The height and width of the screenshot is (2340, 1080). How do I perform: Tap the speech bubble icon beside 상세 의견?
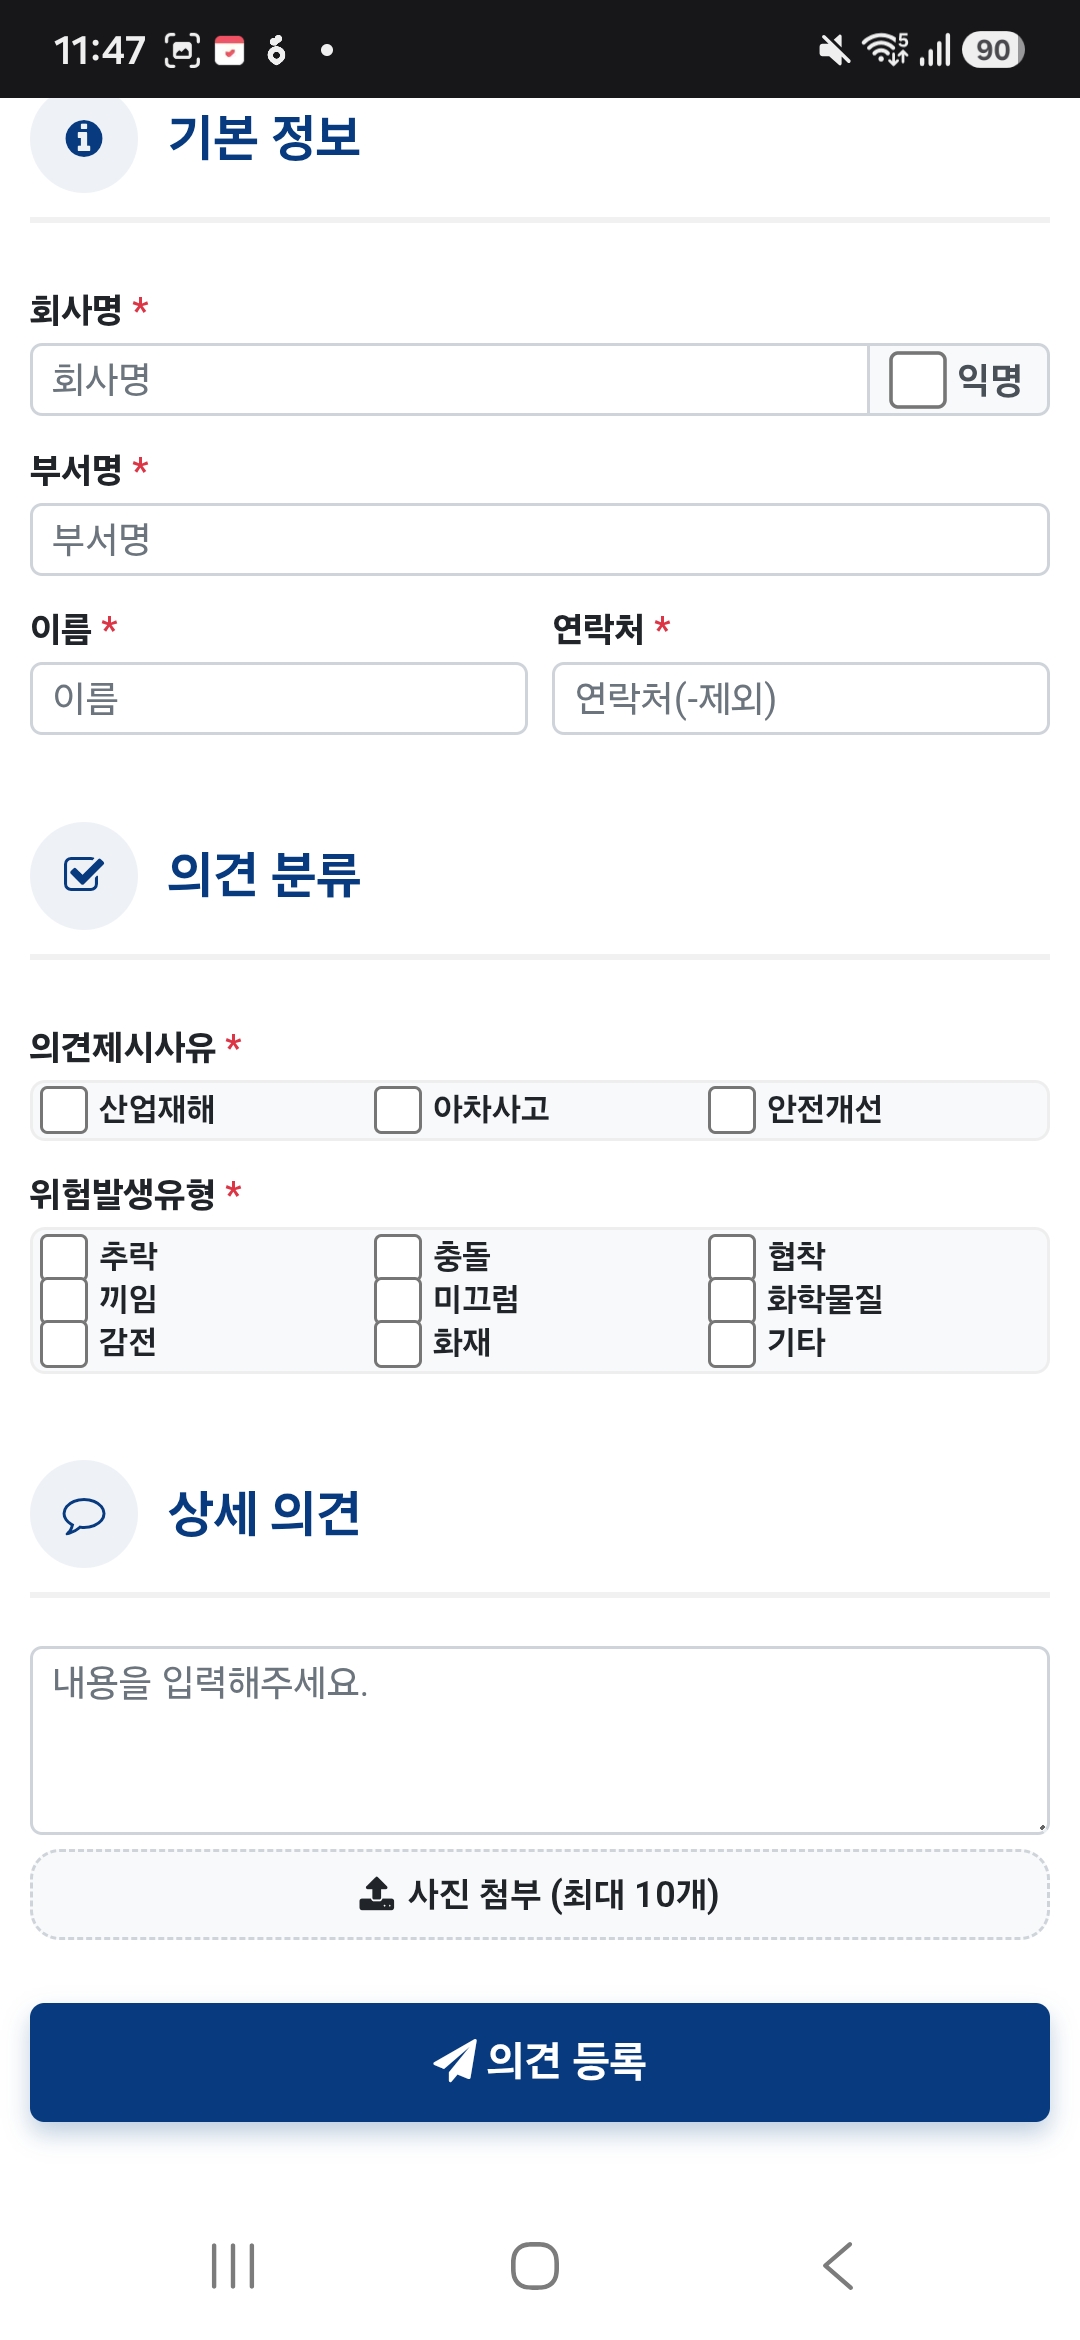pos(84,1514)
